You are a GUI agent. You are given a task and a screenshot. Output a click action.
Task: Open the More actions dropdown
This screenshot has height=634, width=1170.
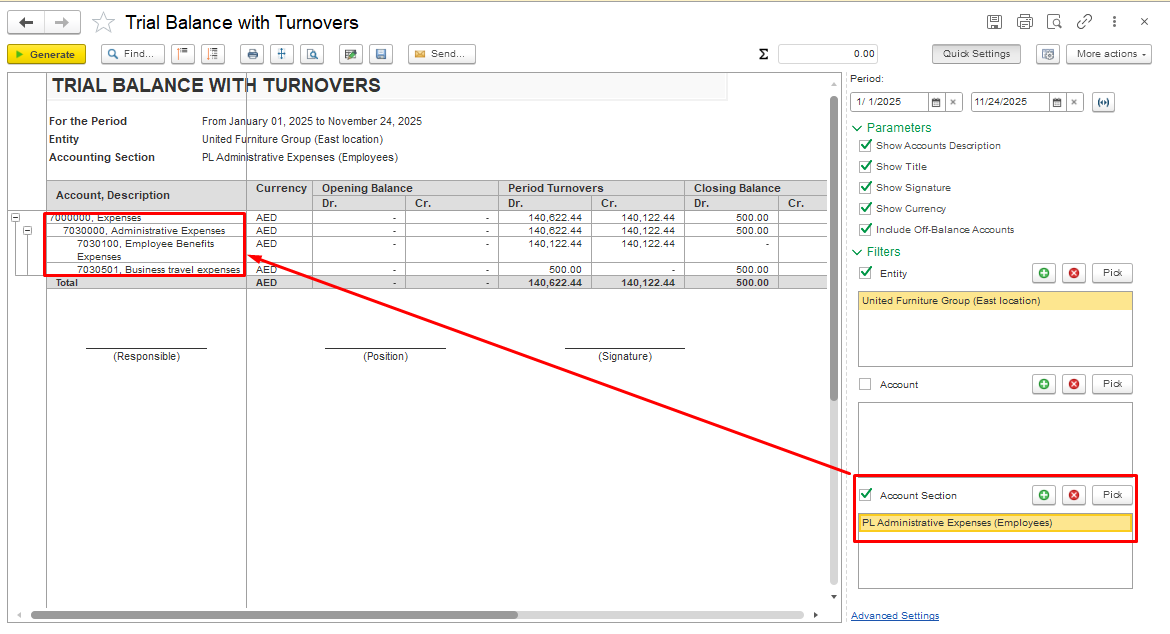(x=1108, y=54)
